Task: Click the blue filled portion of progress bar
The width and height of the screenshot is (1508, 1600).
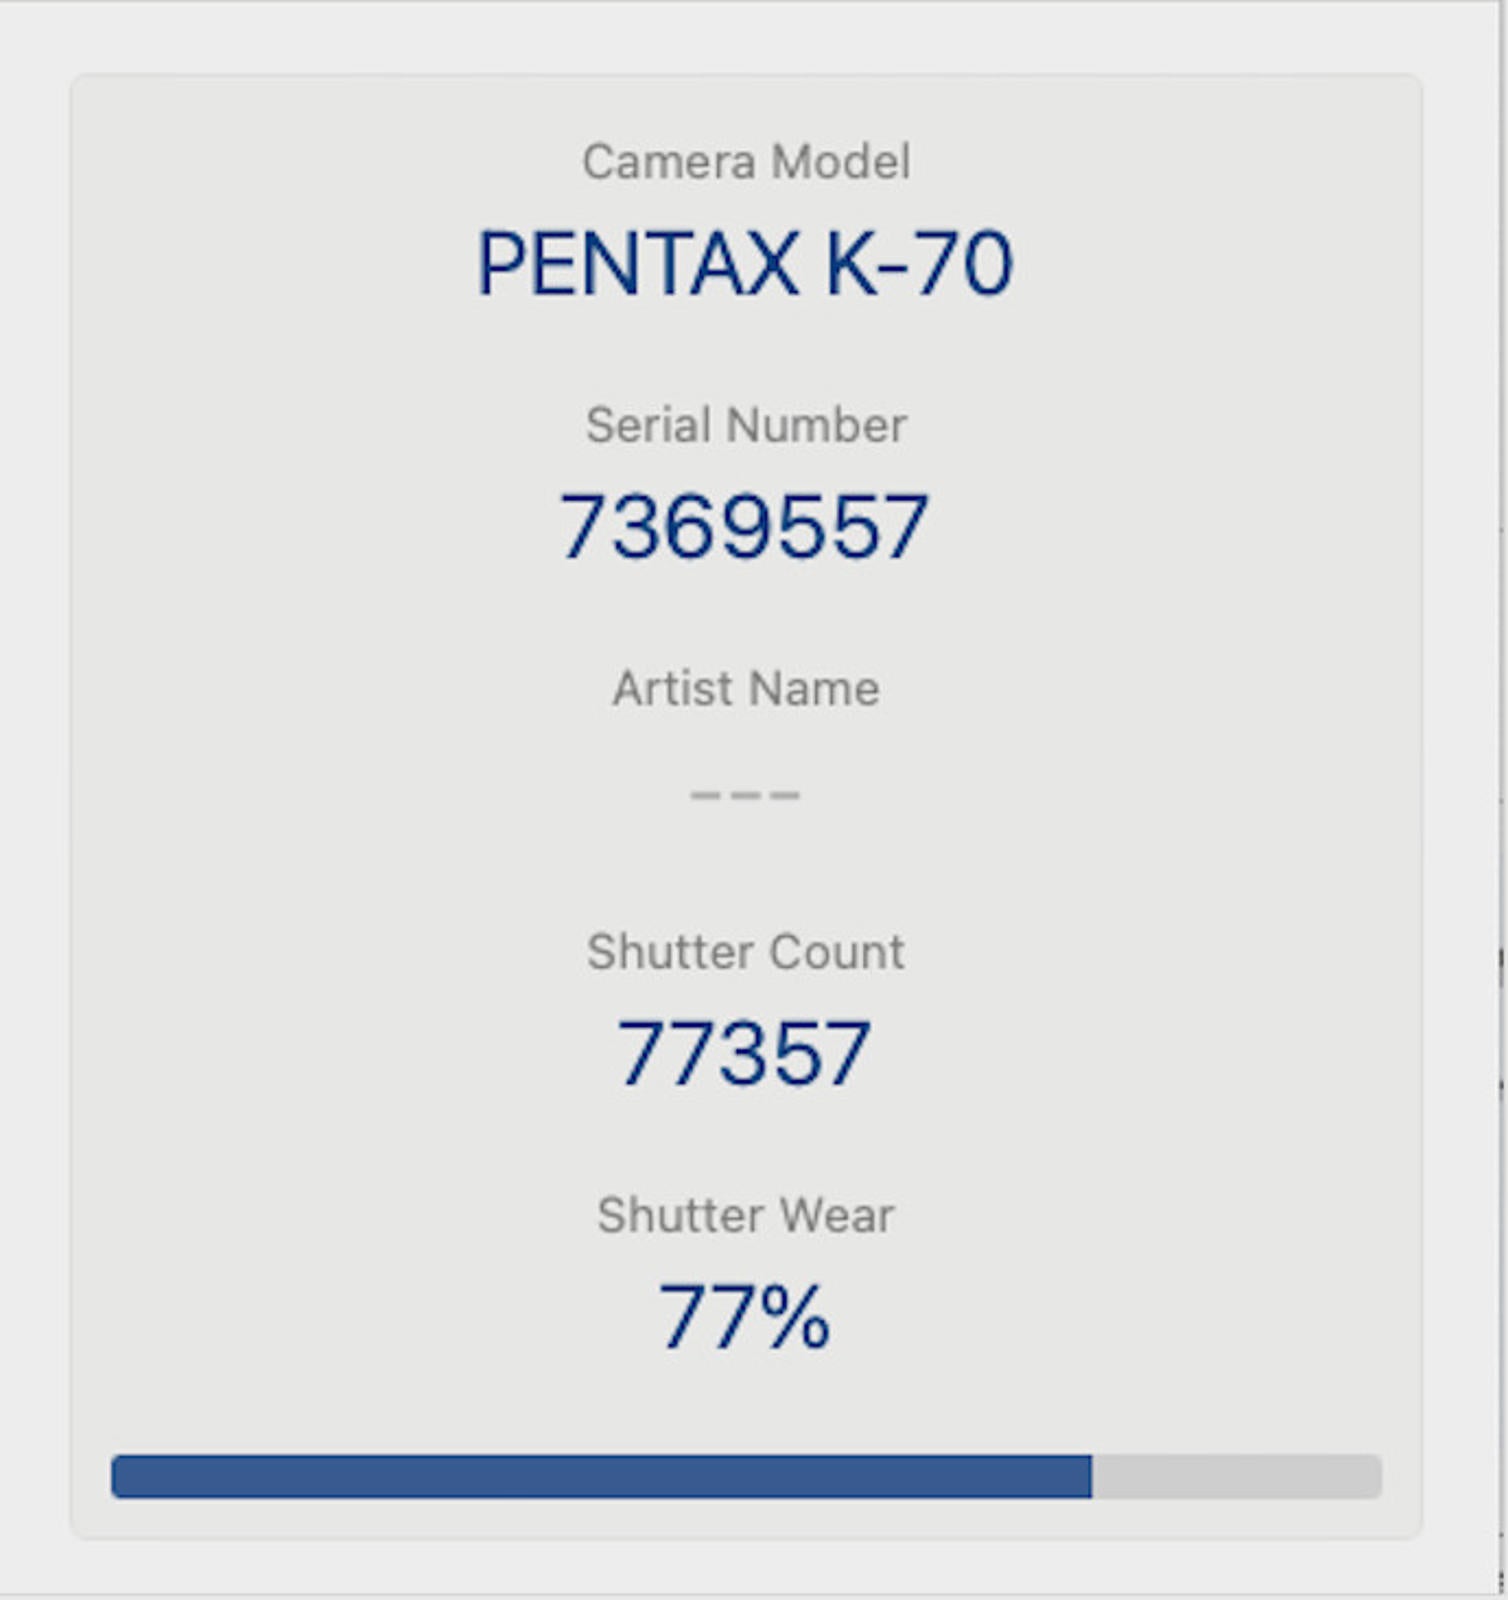Action: pyautogui.click(x=600, y=1477)
